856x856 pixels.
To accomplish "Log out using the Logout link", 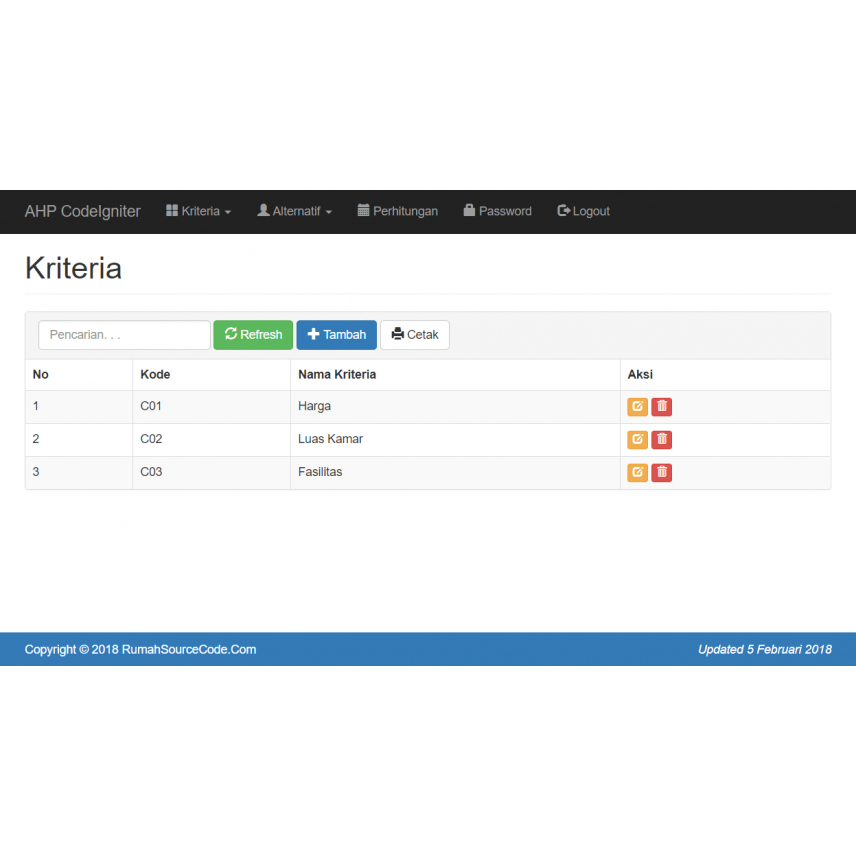I will click(x=583, y=212).
